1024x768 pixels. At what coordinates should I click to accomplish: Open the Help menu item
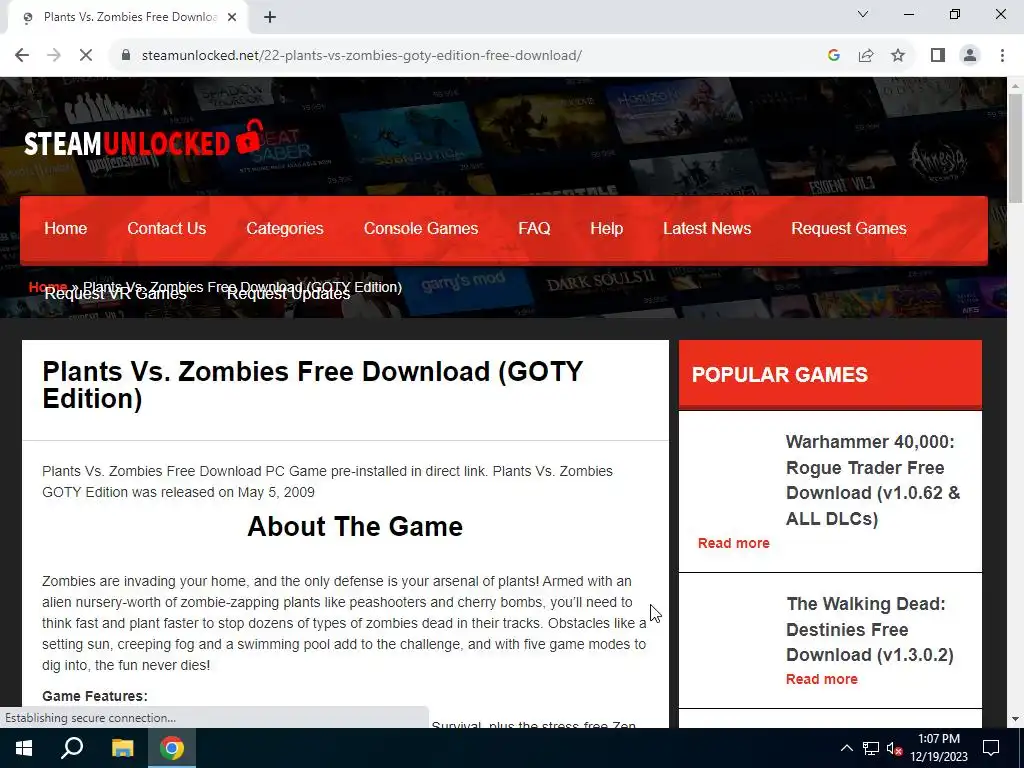[607, 228]
